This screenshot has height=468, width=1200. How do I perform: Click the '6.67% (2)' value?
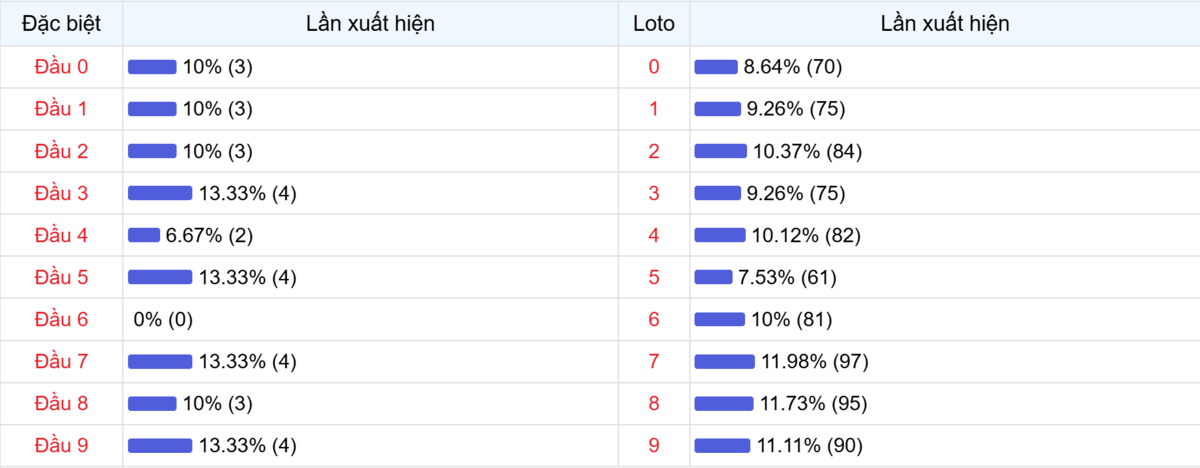tap(209, 235)
